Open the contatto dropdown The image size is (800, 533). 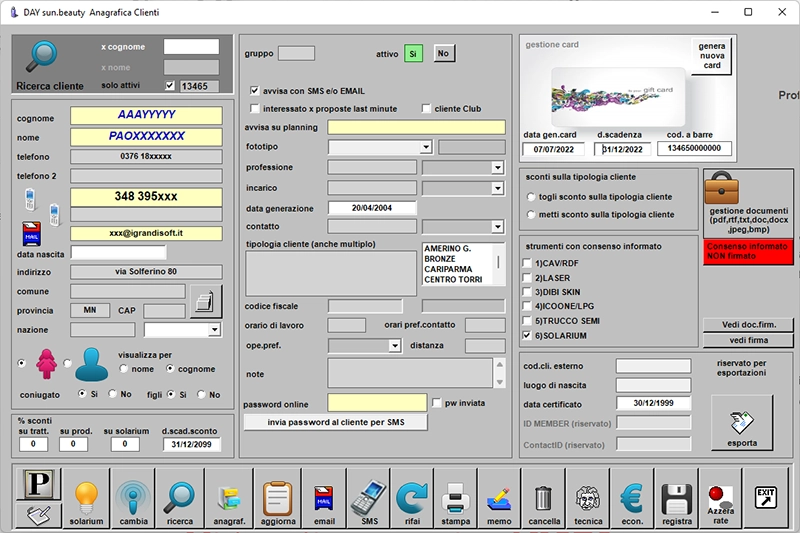(x=497, y=226)
